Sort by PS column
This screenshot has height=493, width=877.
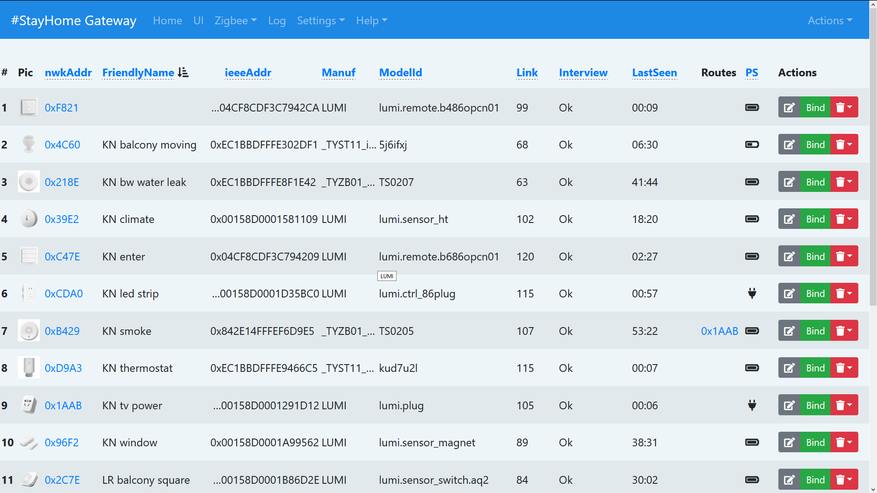[x=752, y=73]
